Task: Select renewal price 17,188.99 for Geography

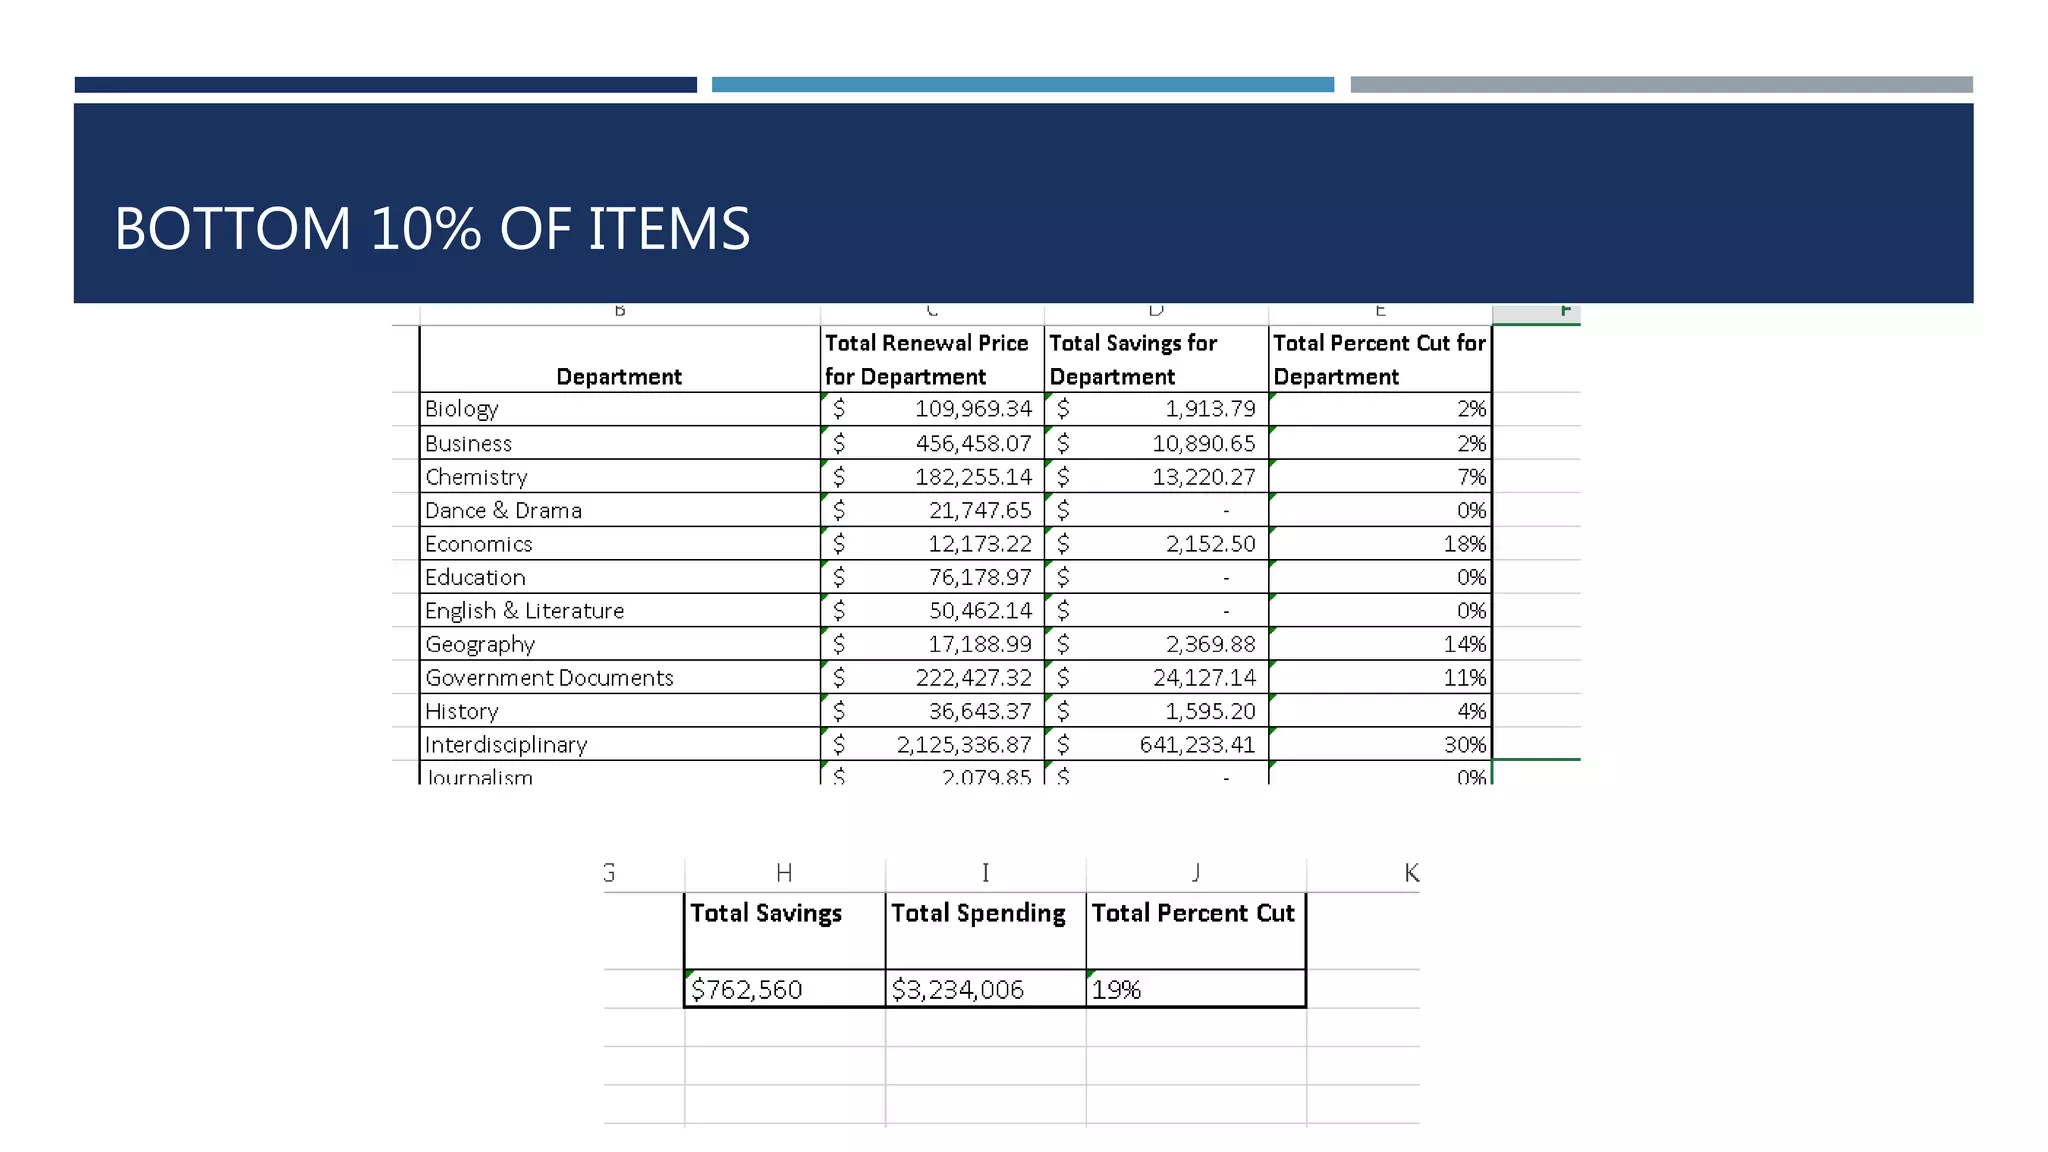Action: click(x=932, y=644)
